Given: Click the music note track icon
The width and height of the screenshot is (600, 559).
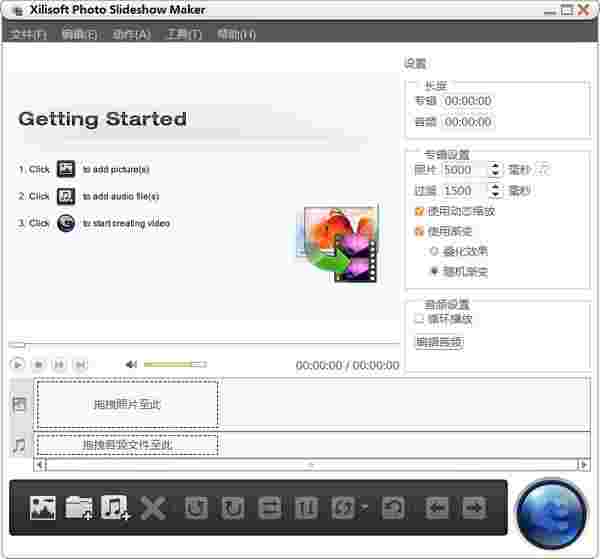Looking at the screenshot, I should pyautogui.click(x=19, y=445).
